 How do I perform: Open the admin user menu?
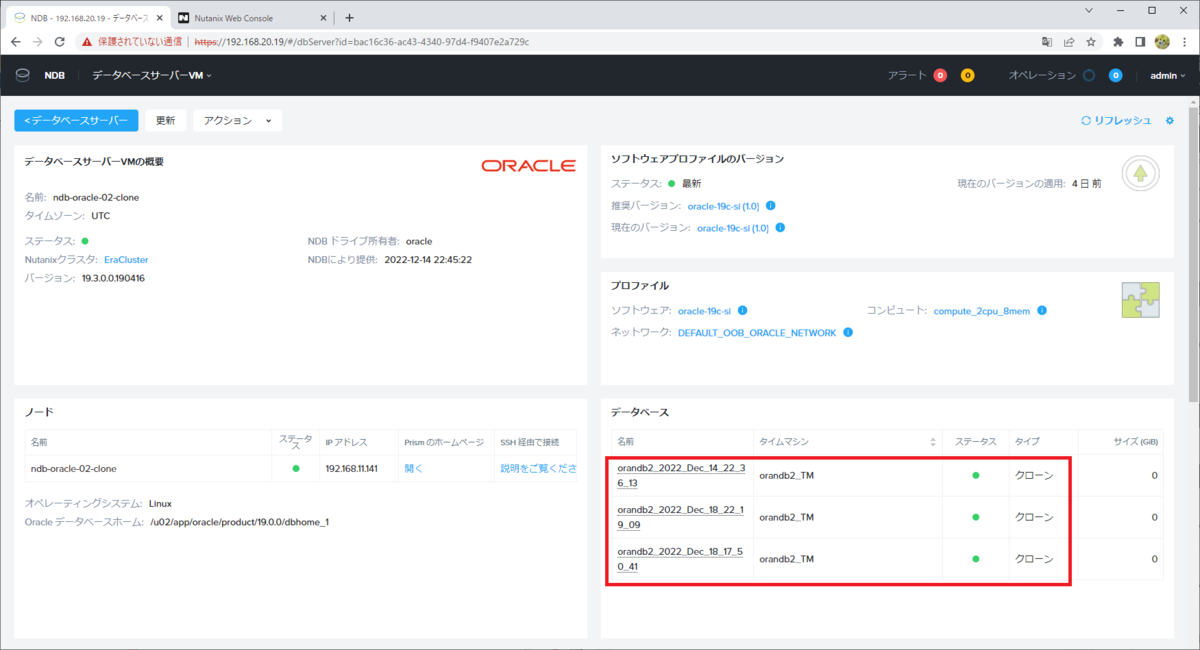1167,75
